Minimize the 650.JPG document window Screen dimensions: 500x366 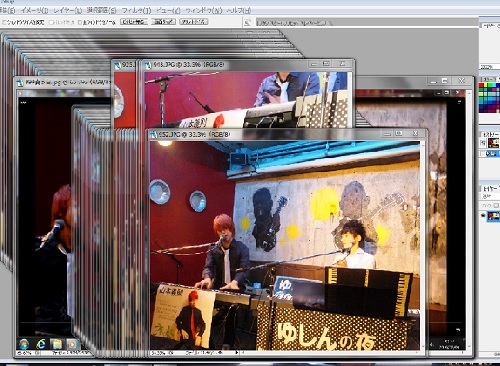(x=387, y=134)
